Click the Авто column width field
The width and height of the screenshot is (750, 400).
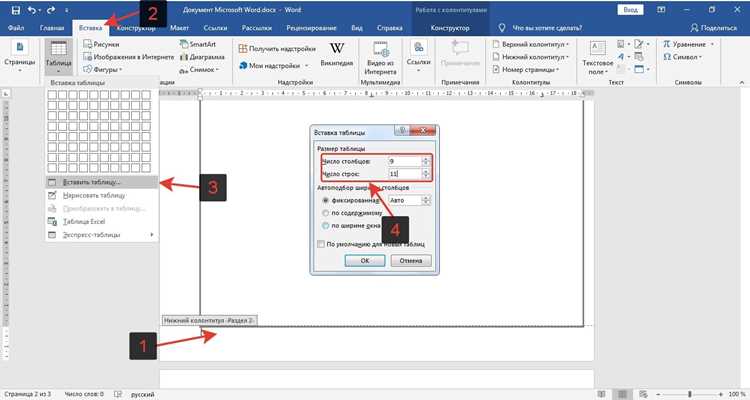click(x=405, y=200)
